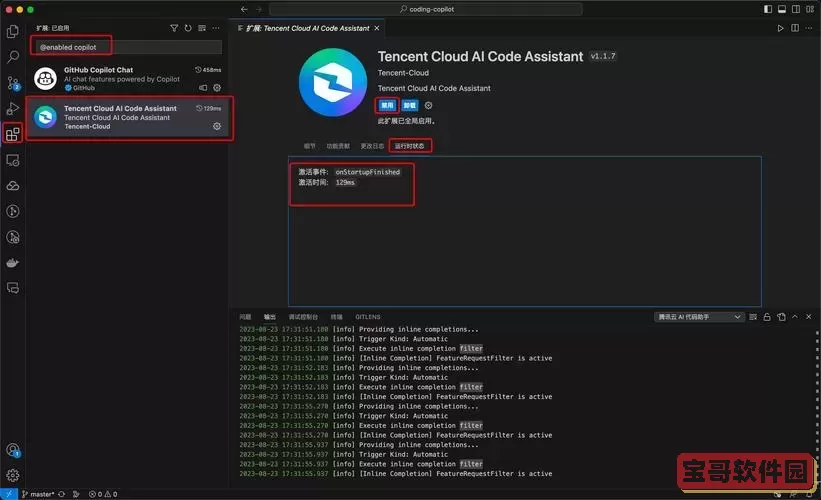The height and width of the screenshot is (500, 821).
Task: Switch to the Output tab
Action: click(x=270, y=317)
